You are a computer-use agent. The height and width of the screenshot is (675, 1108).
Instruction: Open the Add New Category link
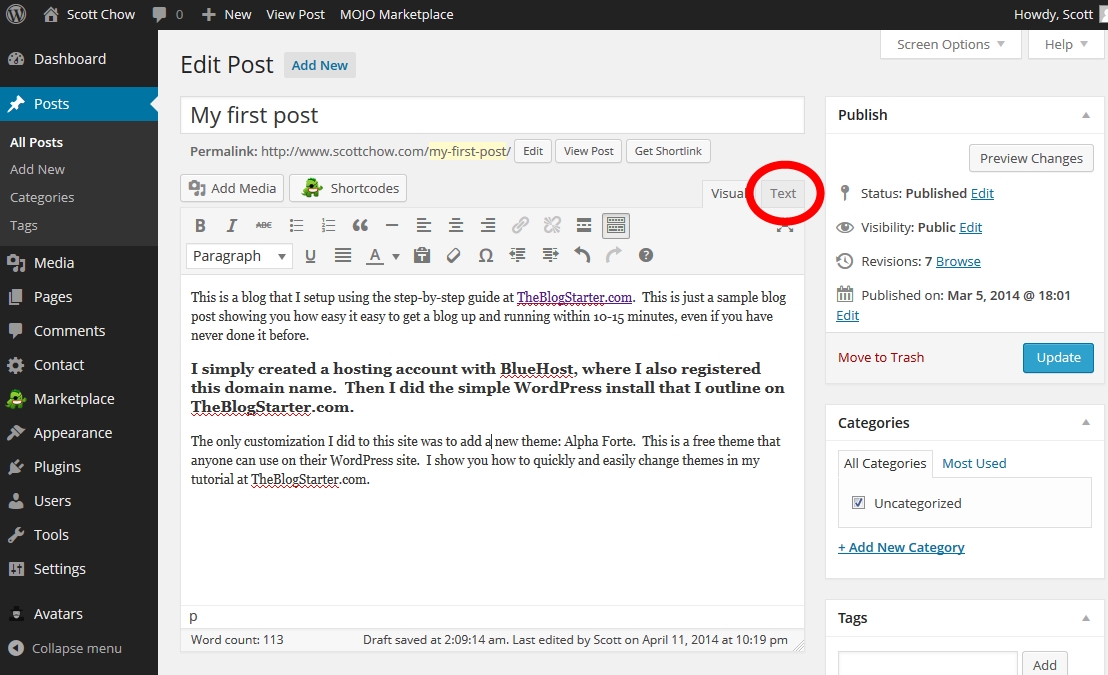pos(901,547)
